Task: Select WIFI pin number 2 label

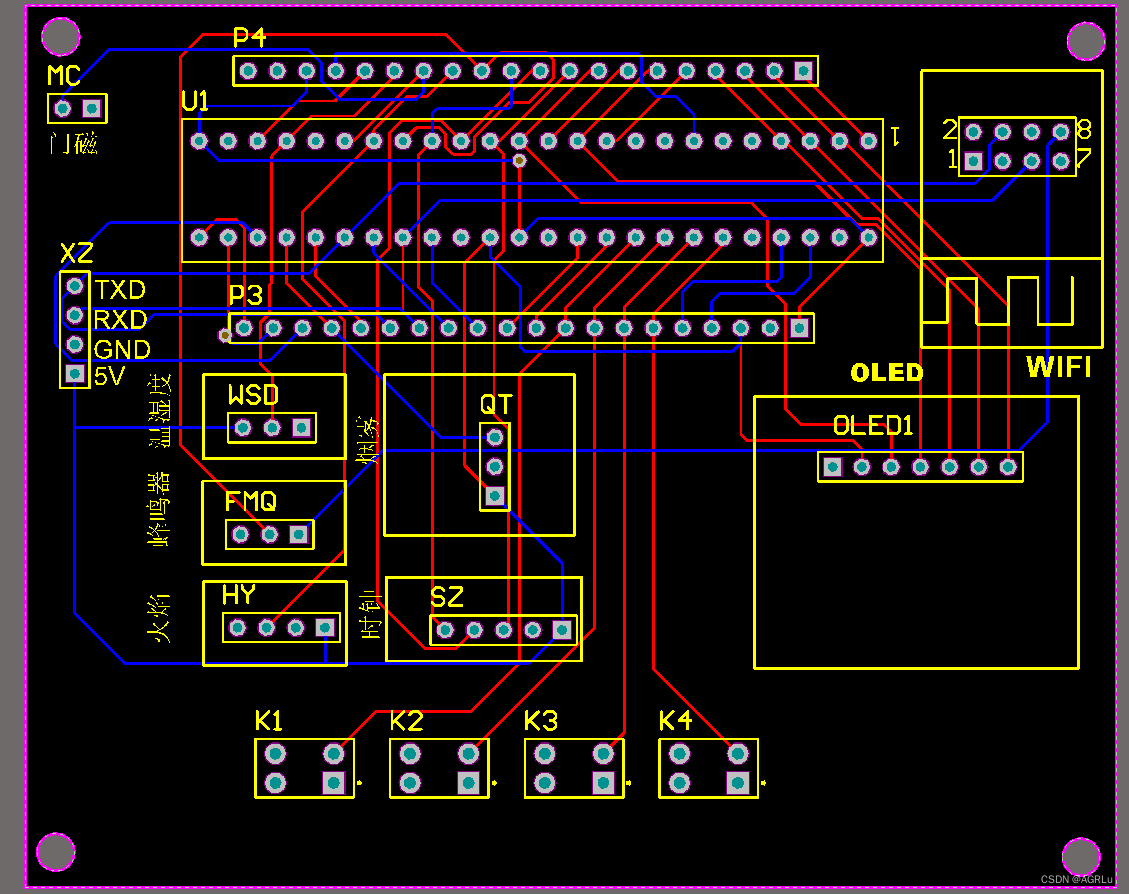Action: coord(950,130)
